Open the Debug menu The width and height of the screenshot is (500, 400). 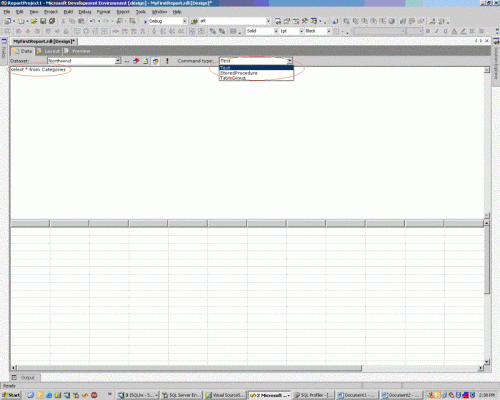85,12
